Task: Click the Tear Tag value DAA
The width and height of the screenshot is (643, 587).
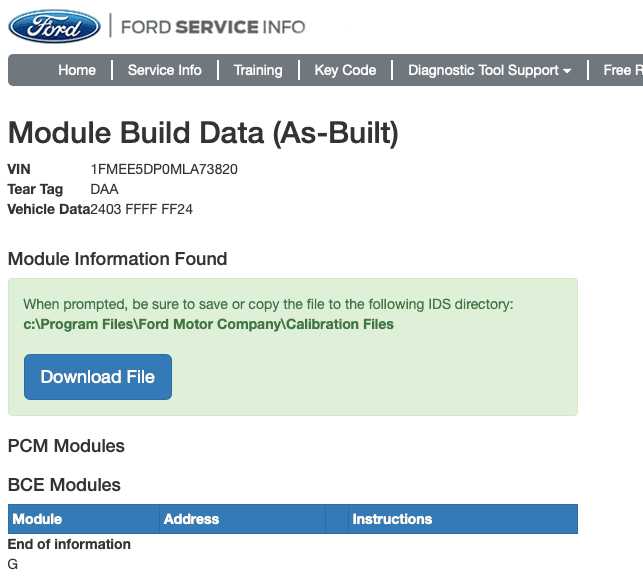Action: point(104,189)
